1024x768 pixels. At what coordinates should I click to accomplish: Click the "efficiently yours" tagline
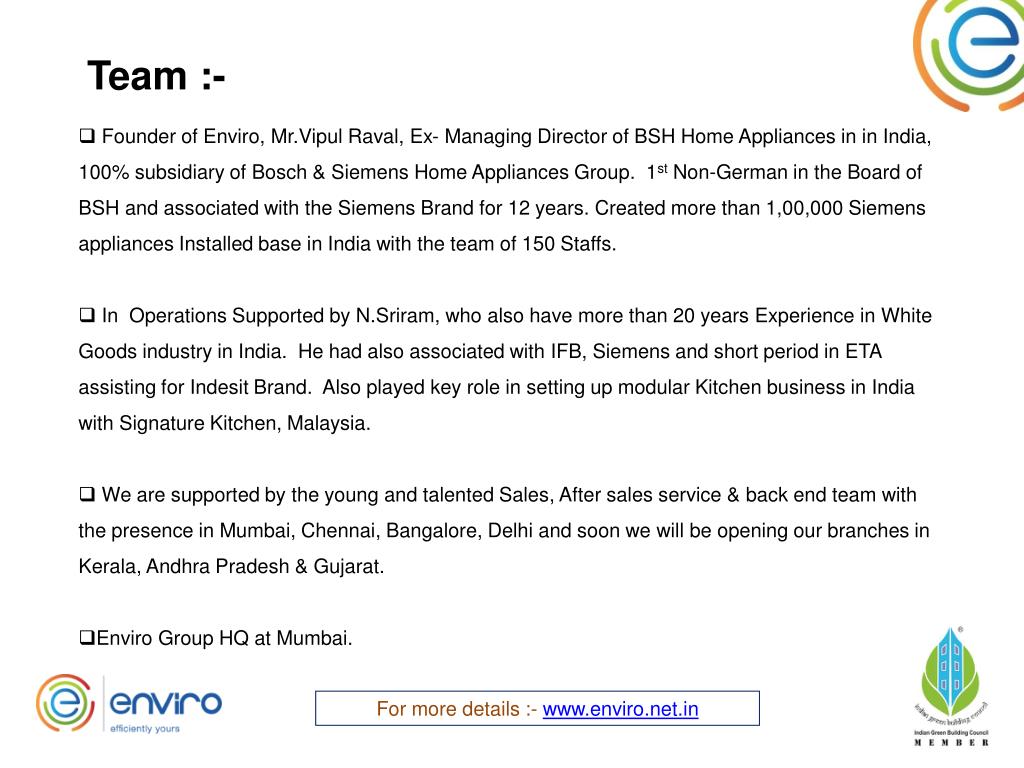145,729
